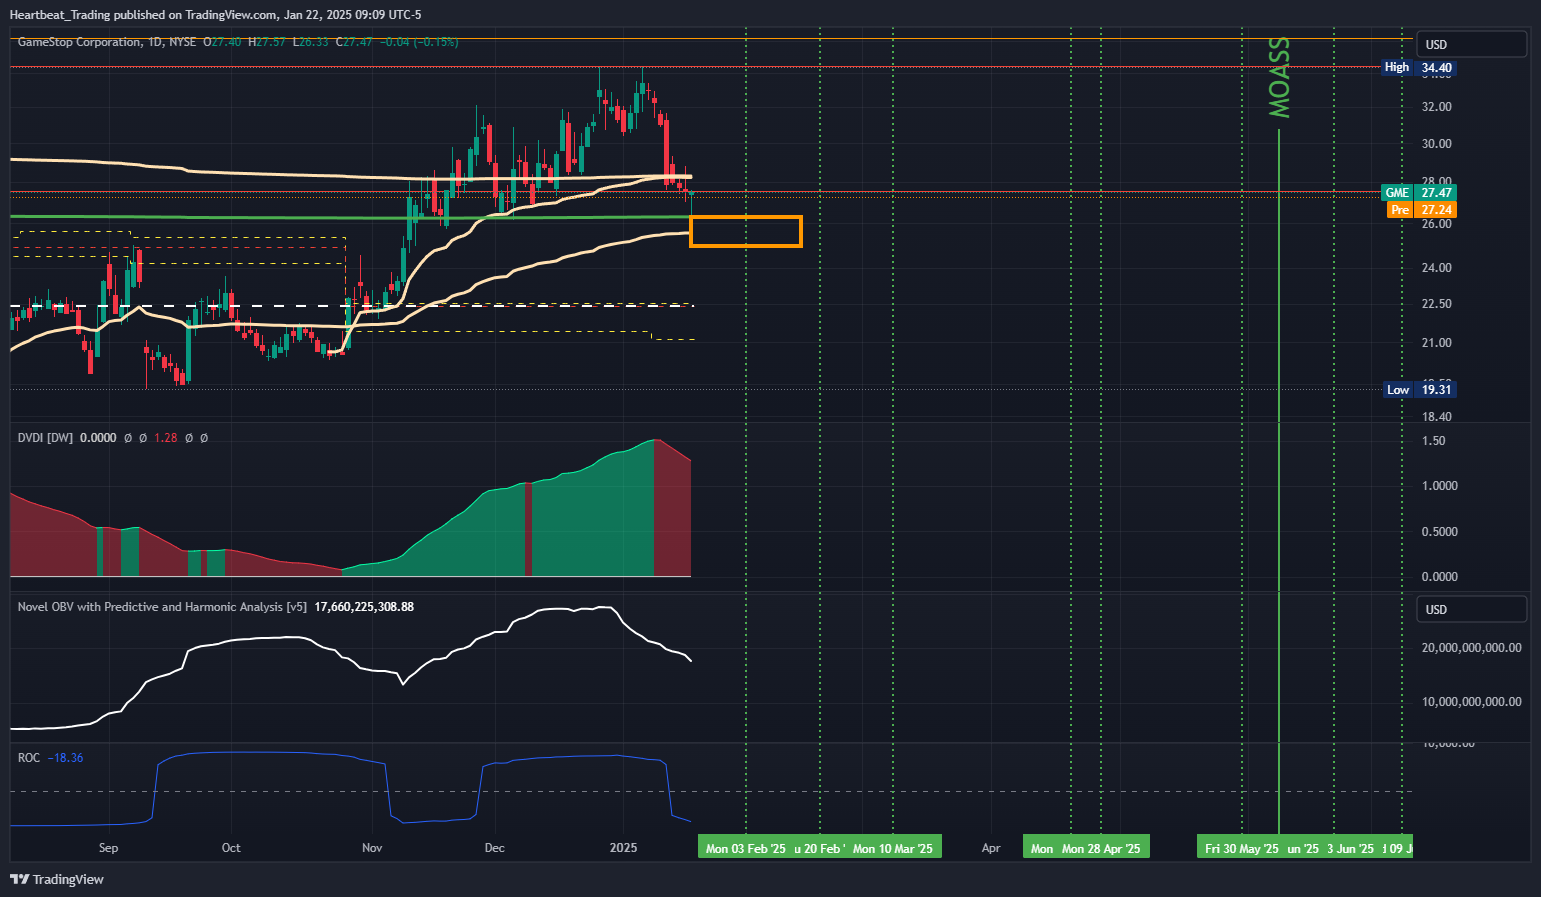Click the 1.50 value on the DVDI axis

pos(1434,441)
